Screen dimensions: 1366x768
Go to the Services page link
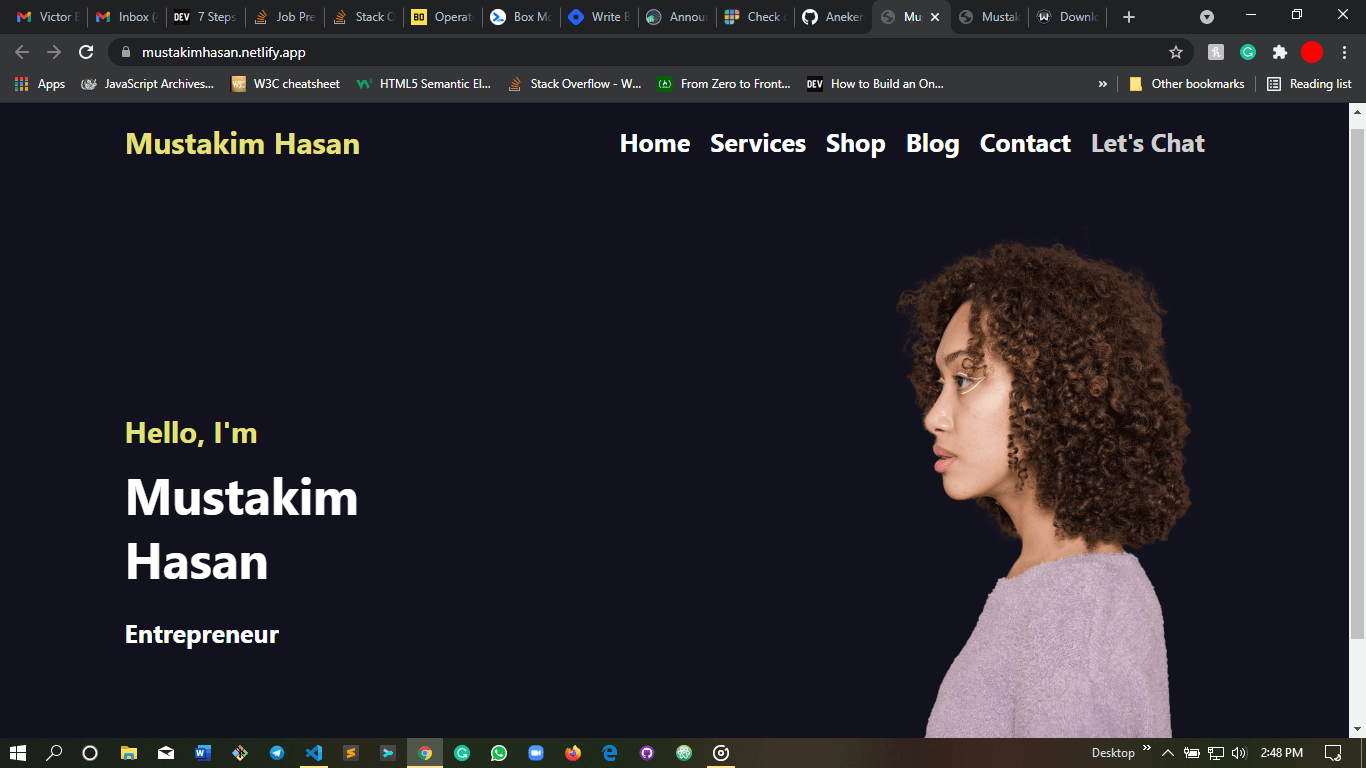(x=757, y=144)
